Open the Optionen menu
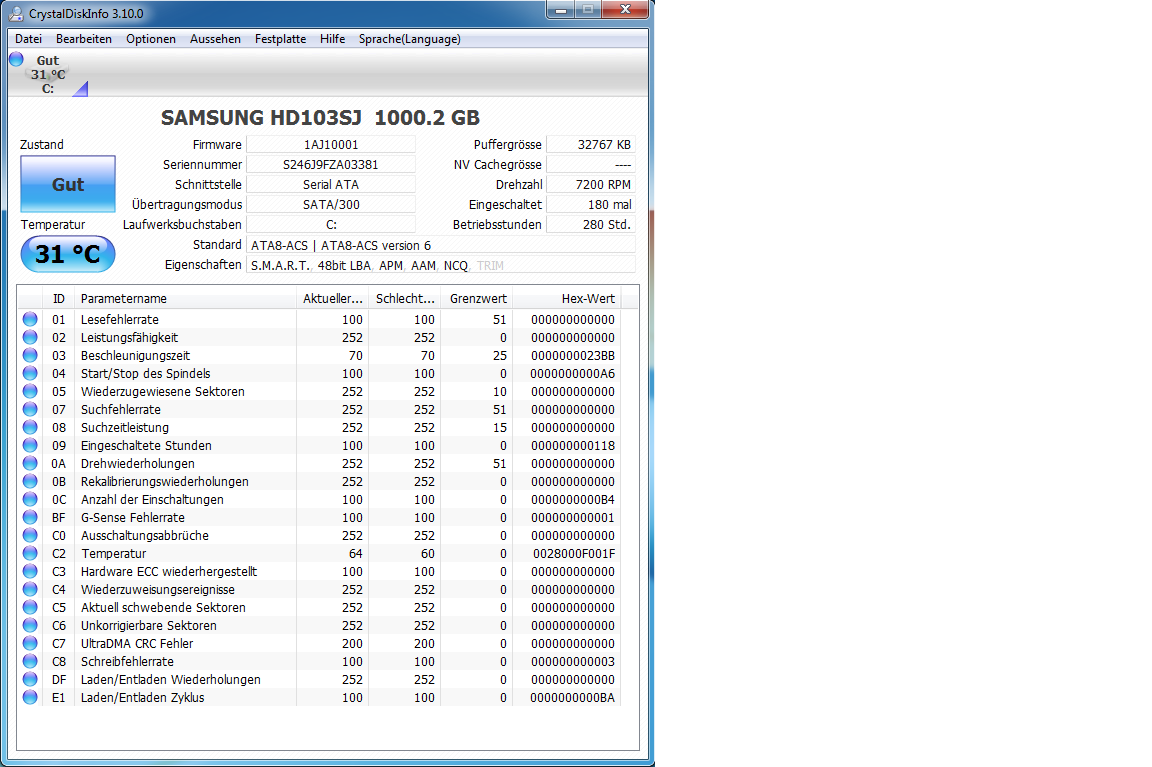 pyautogui.click(x=151, y=39)
